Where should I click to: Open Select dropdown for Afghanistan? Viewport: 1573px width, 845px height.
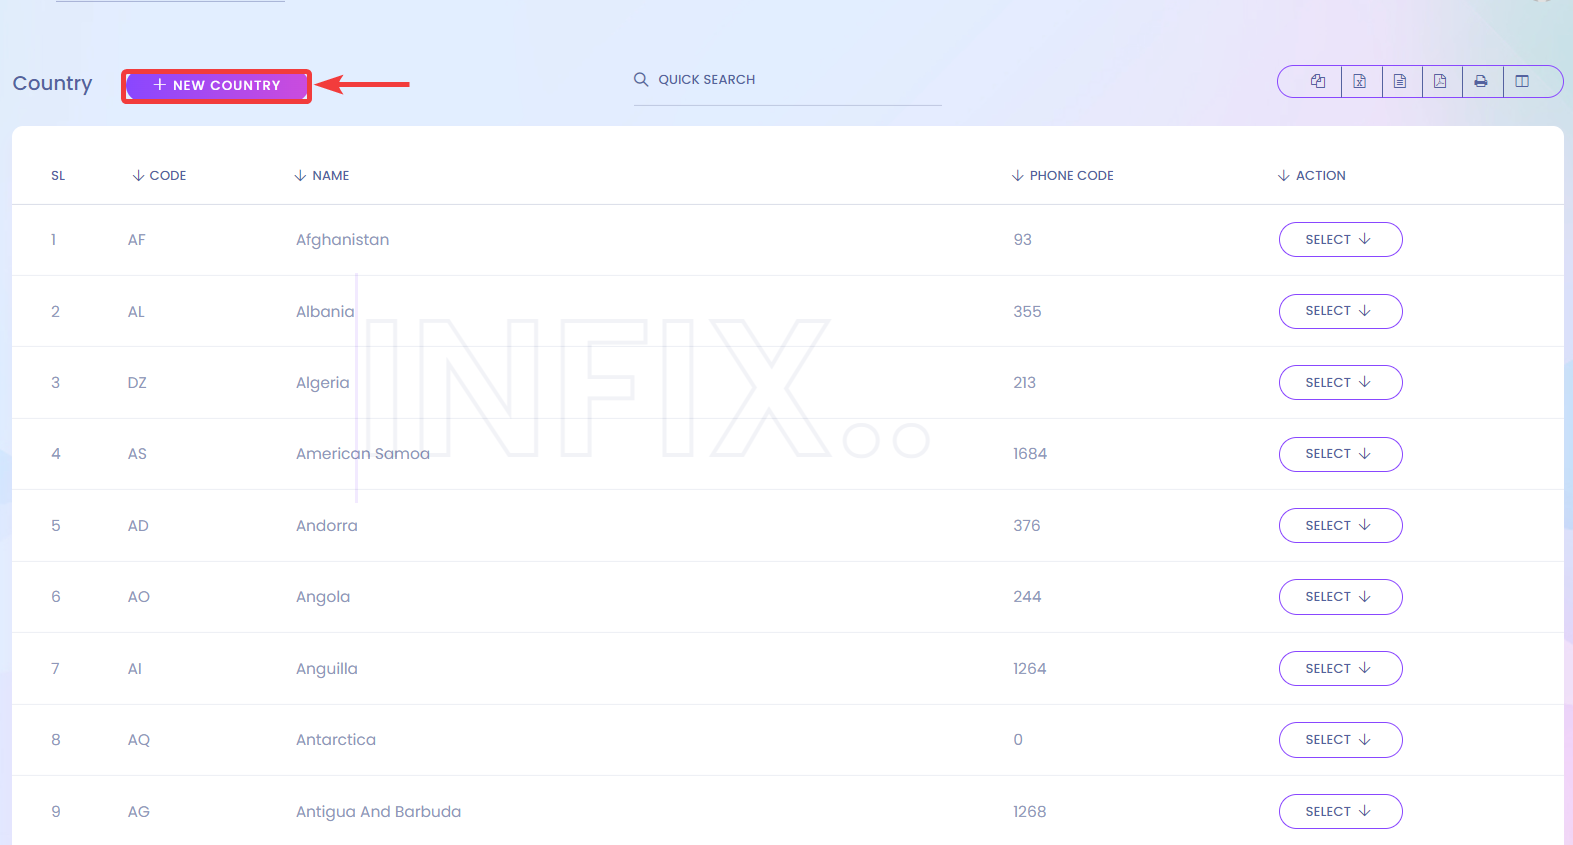click(x=1340, y=240)
